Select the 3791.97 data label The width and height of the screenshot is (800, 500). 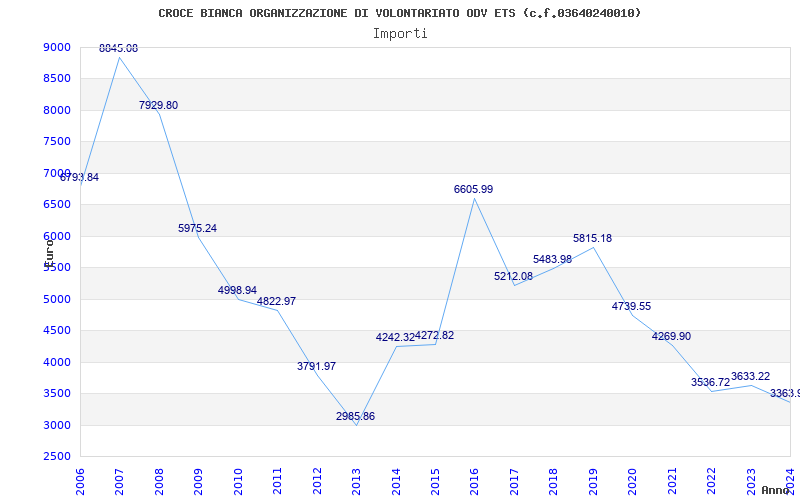click(316, 366)
